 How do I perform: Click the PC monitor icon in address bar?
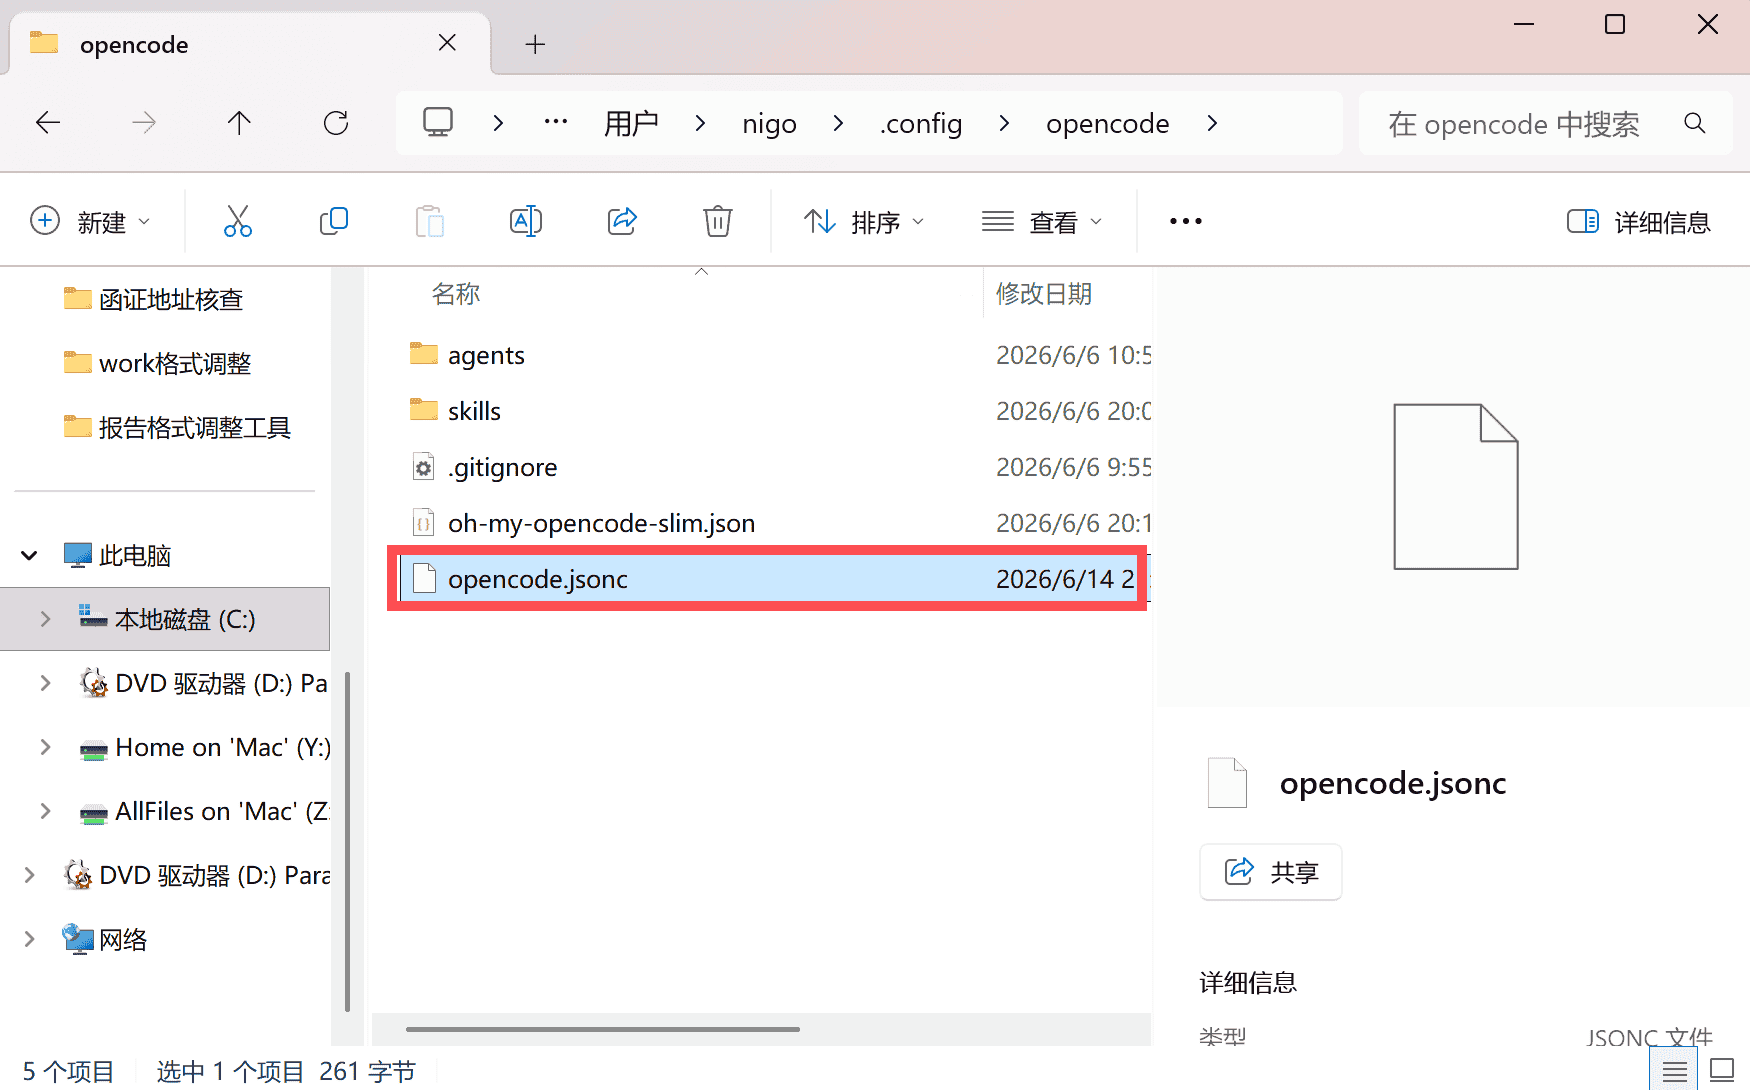click(438, 123)
